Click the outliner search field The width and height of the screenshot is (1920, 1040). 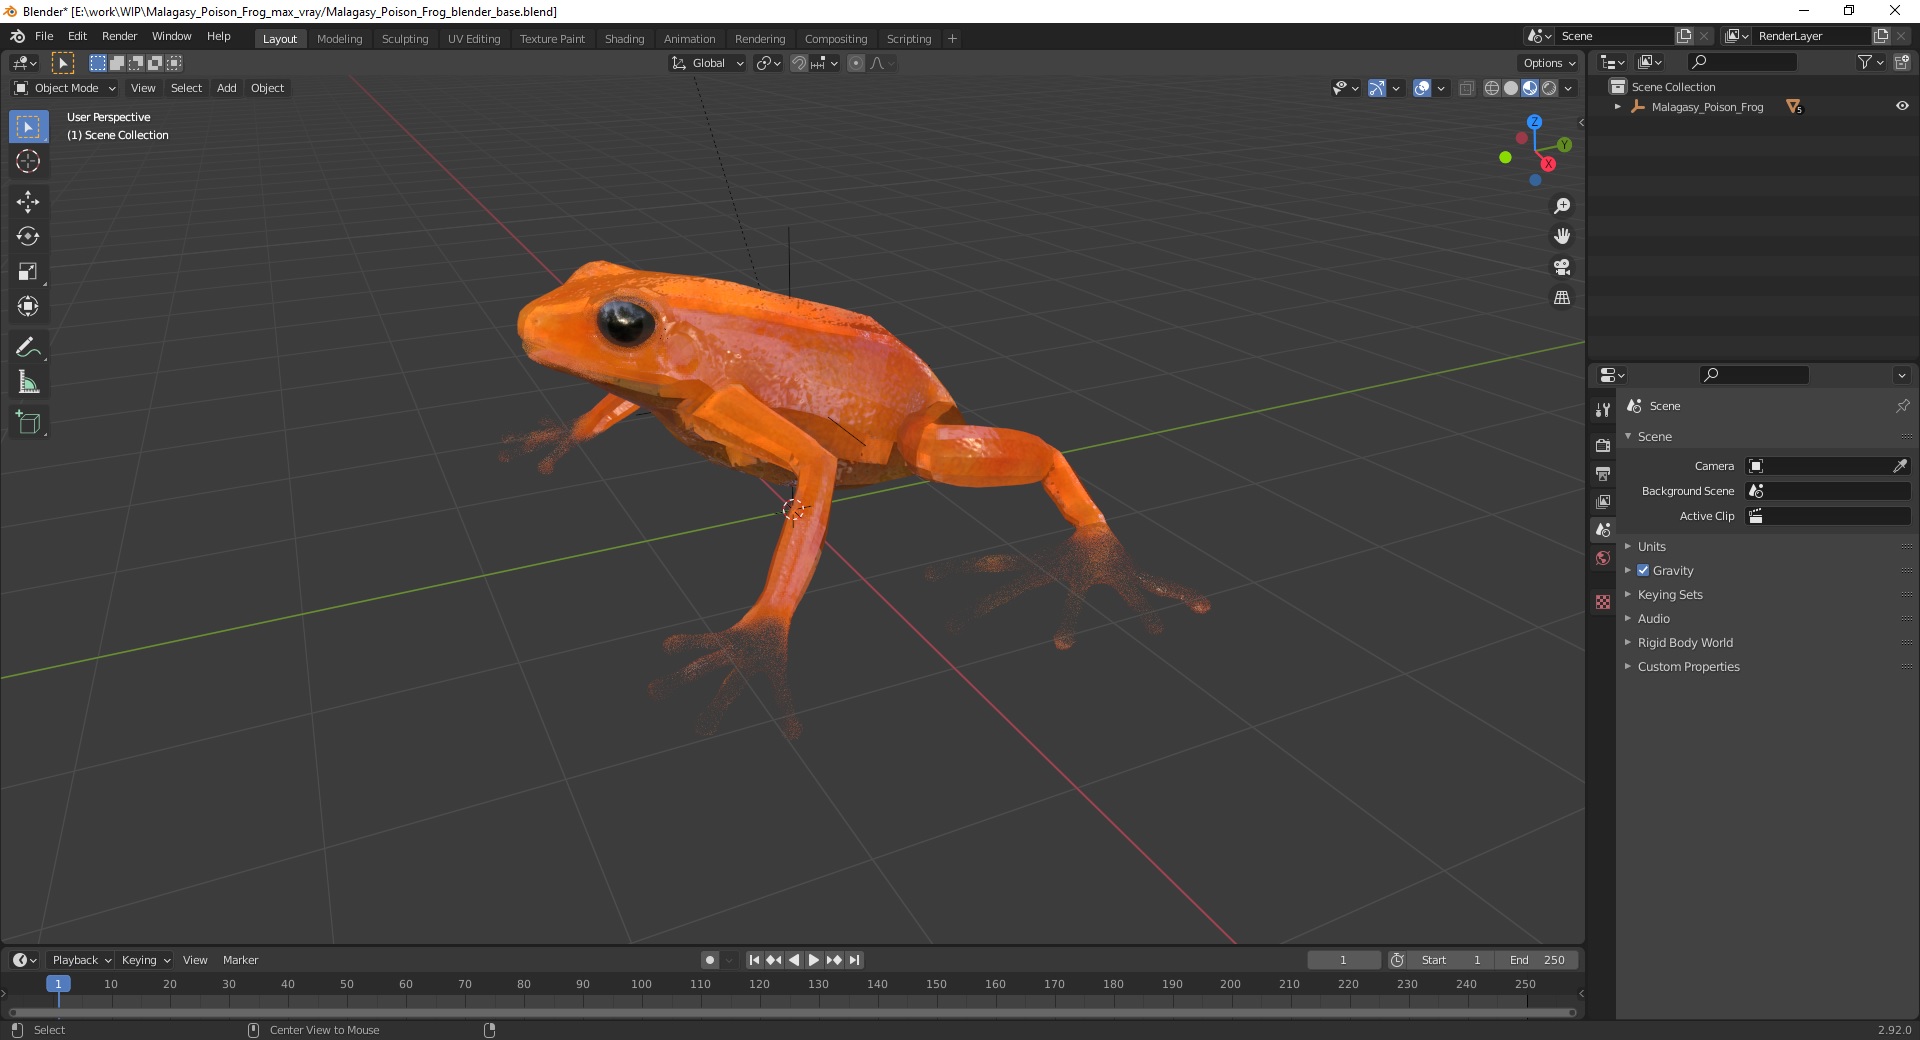pos(1741,62)
